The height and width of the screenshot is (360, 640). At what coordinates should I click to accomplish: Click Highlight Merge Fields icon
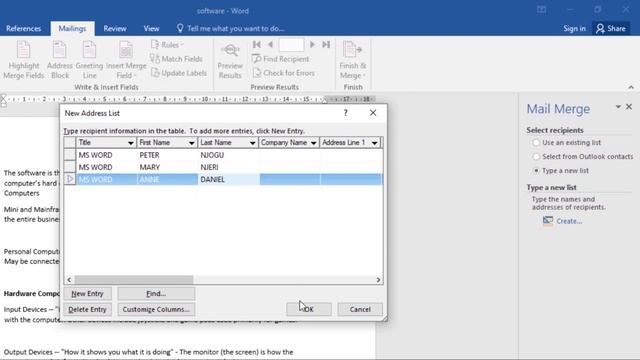point(23,51)
